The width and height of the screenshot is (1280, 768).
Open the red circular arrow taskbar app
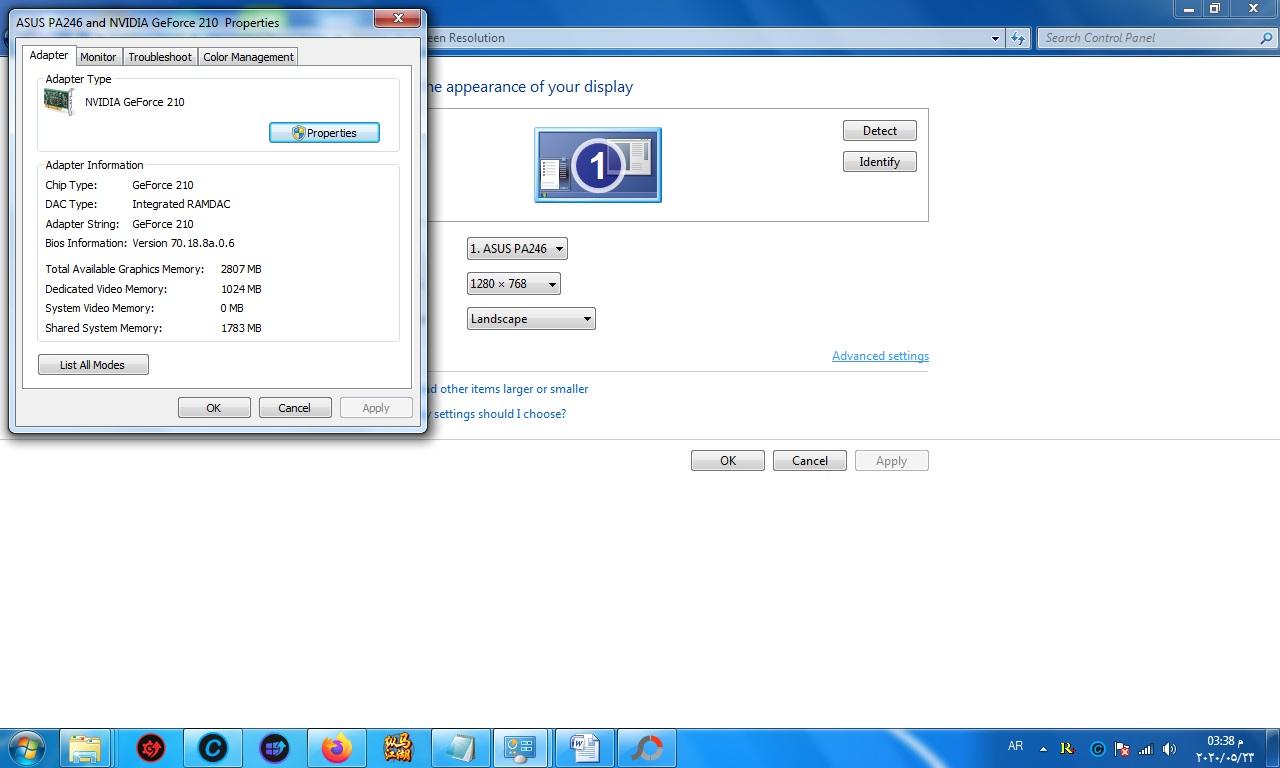point(646,748)
